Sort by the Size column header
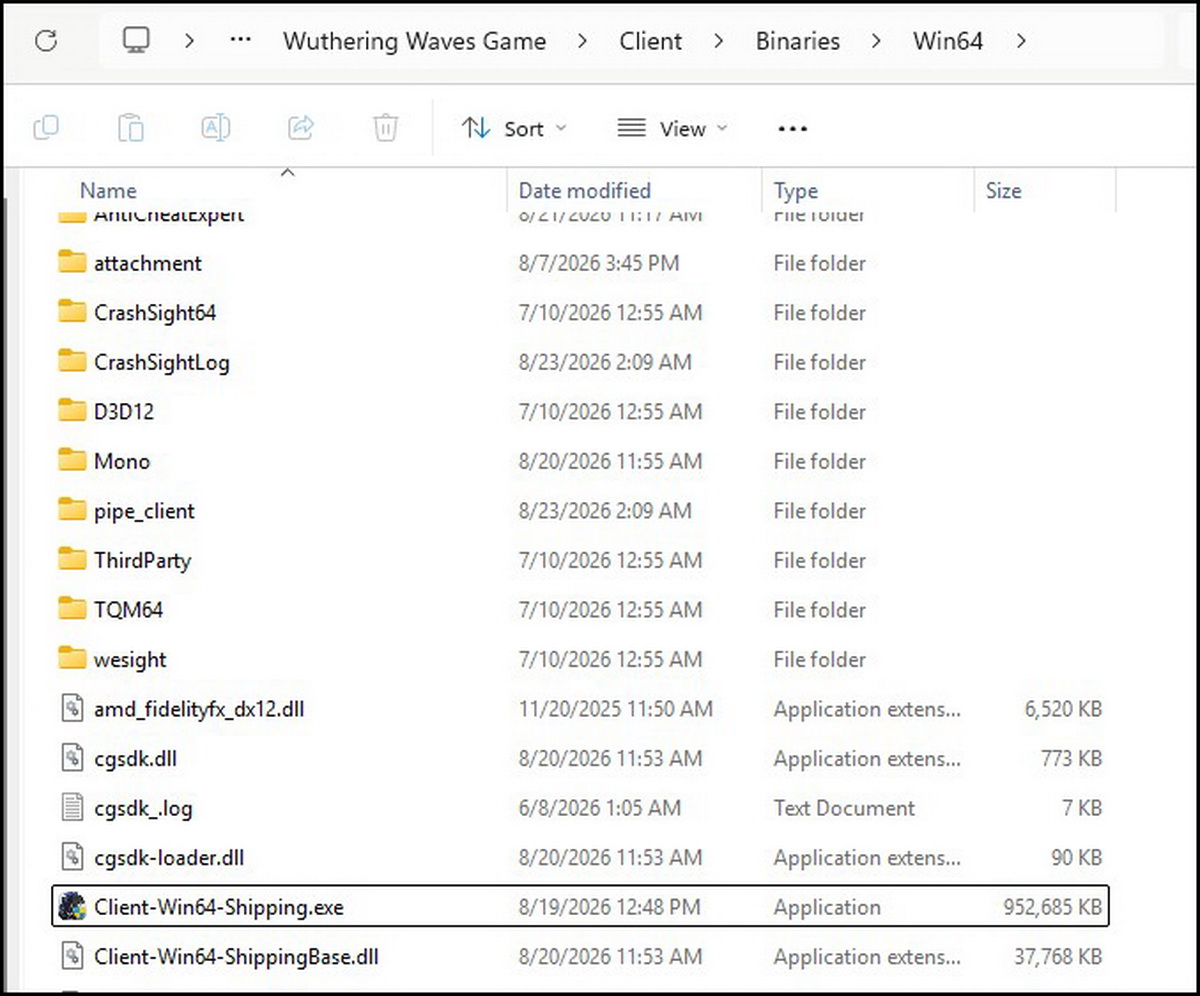The width and height of the screenshot is (1200, 996). (x=1003, y=190)
